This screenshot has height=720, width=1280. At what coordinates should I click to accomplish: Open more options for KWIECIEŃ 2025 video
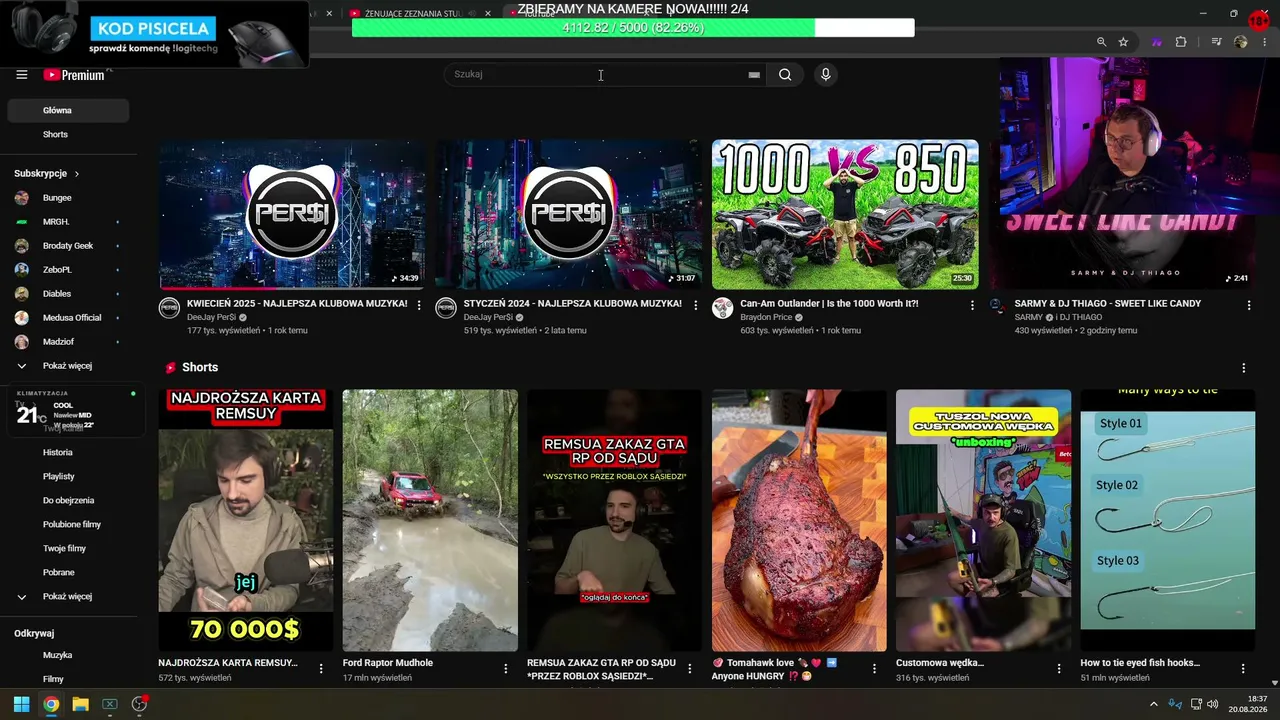(x=419, y=305)
